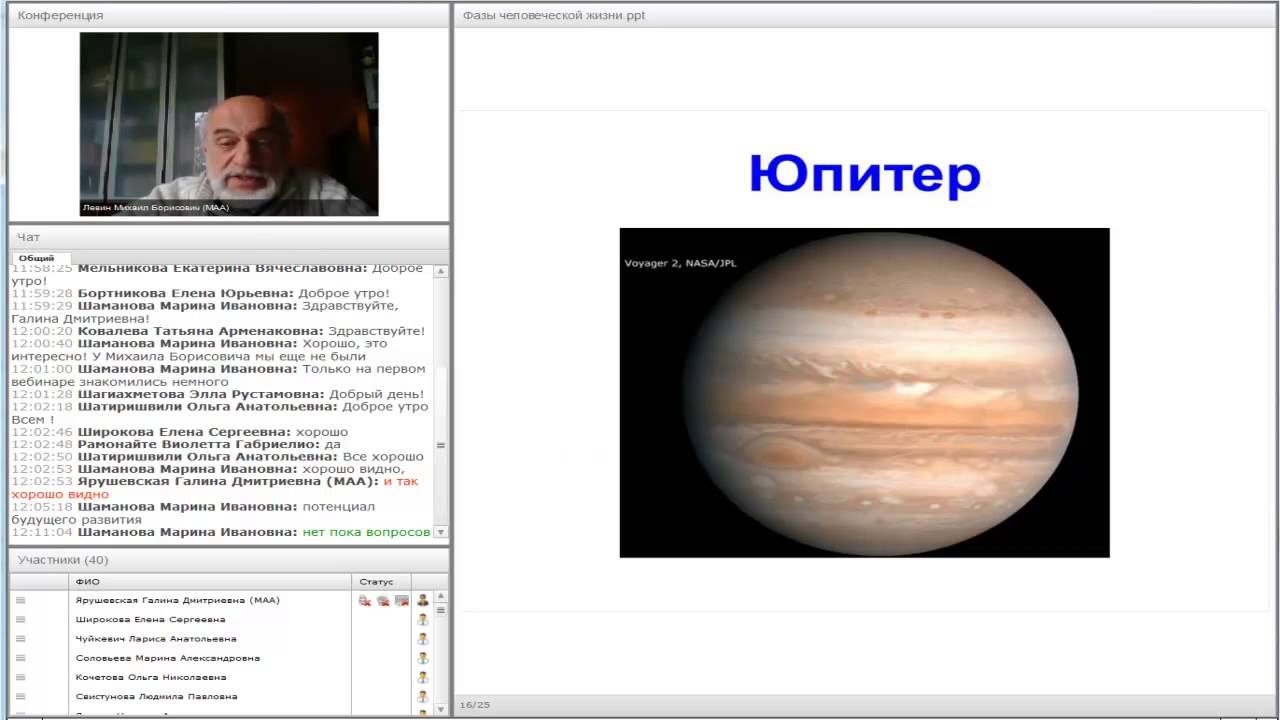Click chat scrollbar down arrow
This screenshot has height=720, width=1280.
click(441, 533)
